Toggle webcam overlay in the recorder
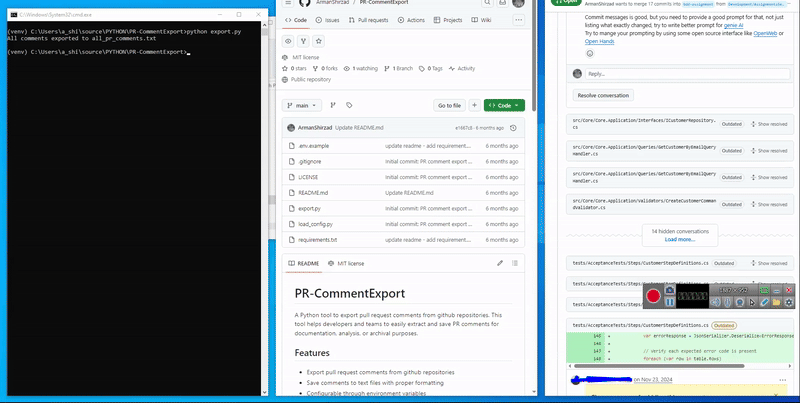 740,302
